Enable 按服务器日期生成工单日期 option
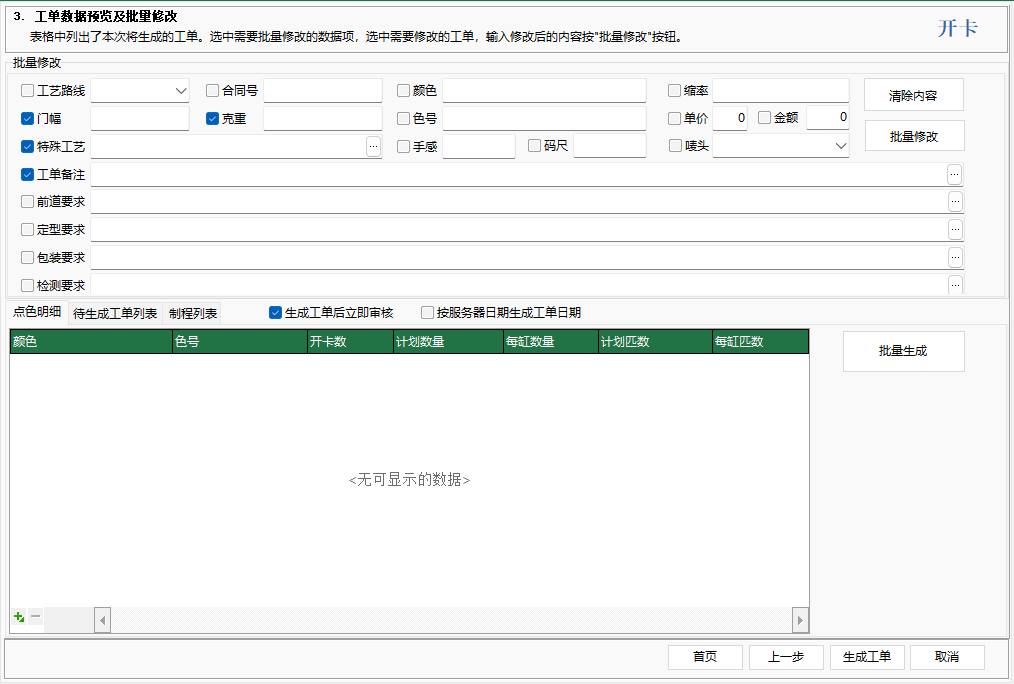Viewport: 1014px width, 684px height. pos(427,311)
